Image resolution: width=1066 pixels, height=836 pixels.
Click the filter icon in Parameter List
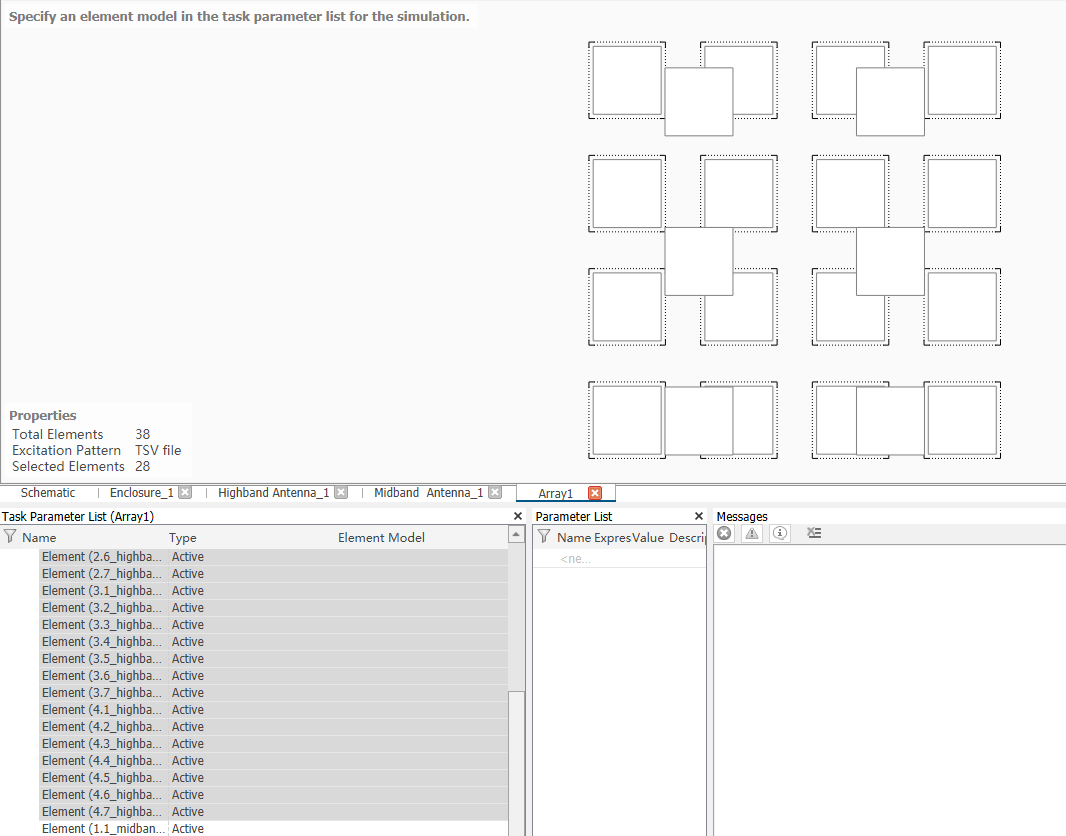[544, 537]
